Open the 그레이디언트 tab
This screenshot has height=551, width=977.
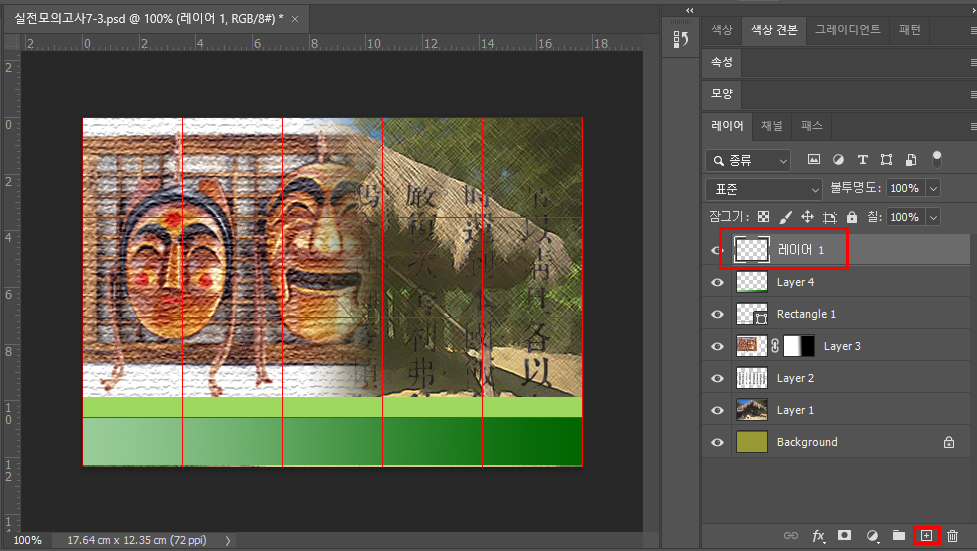pyautogui.click(x=847, y=30)
